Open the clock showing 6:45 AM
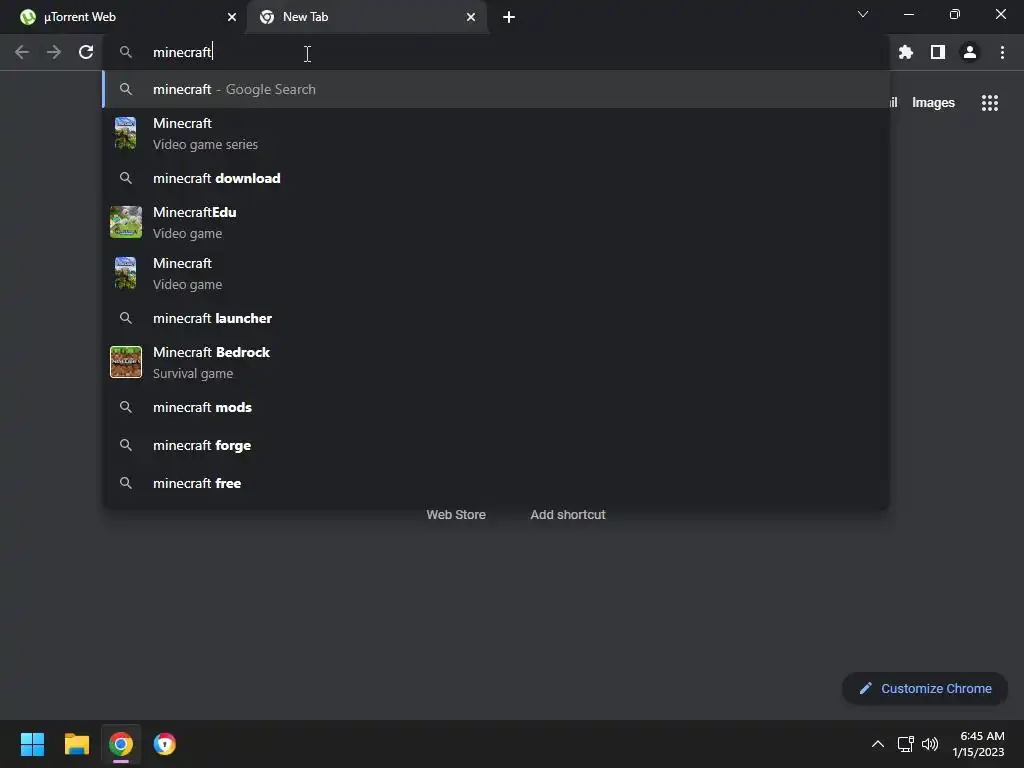The height and width of the screenshot is (768, 1024). click(978, 744)
